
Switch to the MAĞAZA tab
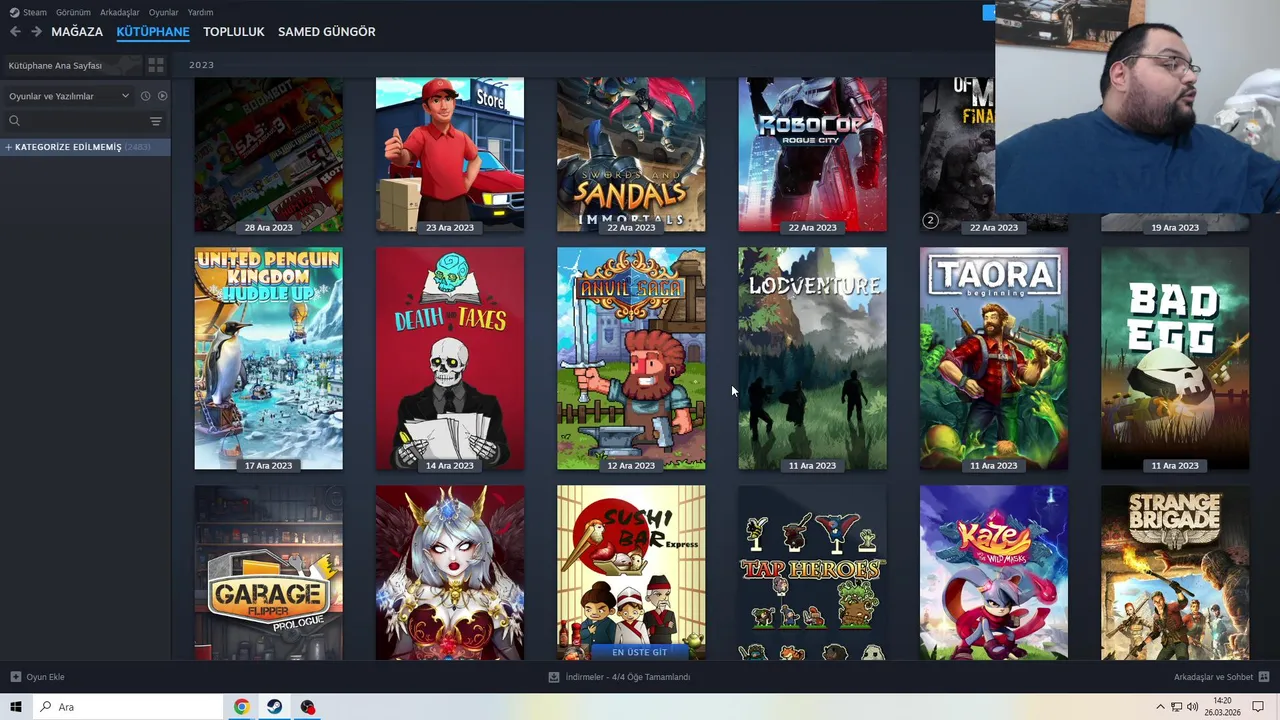(77, 32)
